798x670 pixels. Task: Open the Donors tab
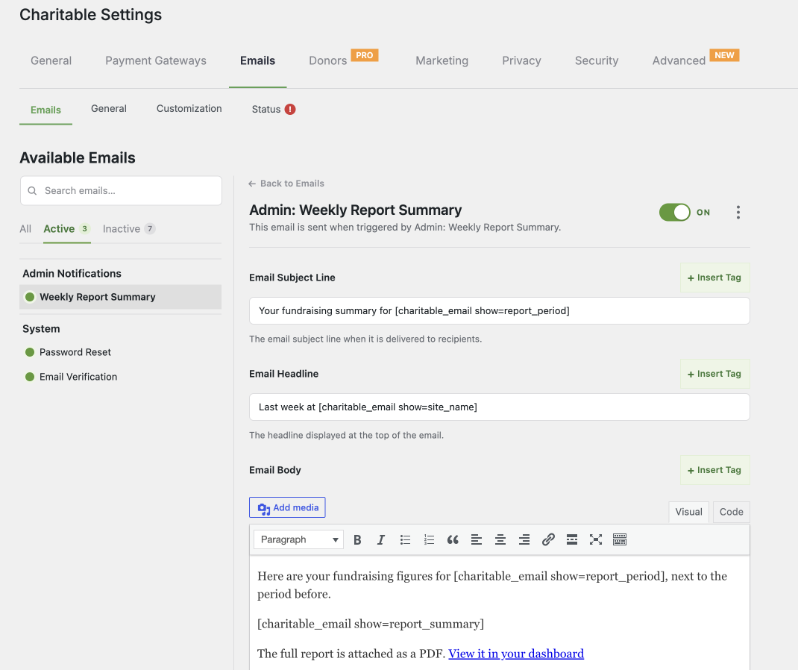328,61
